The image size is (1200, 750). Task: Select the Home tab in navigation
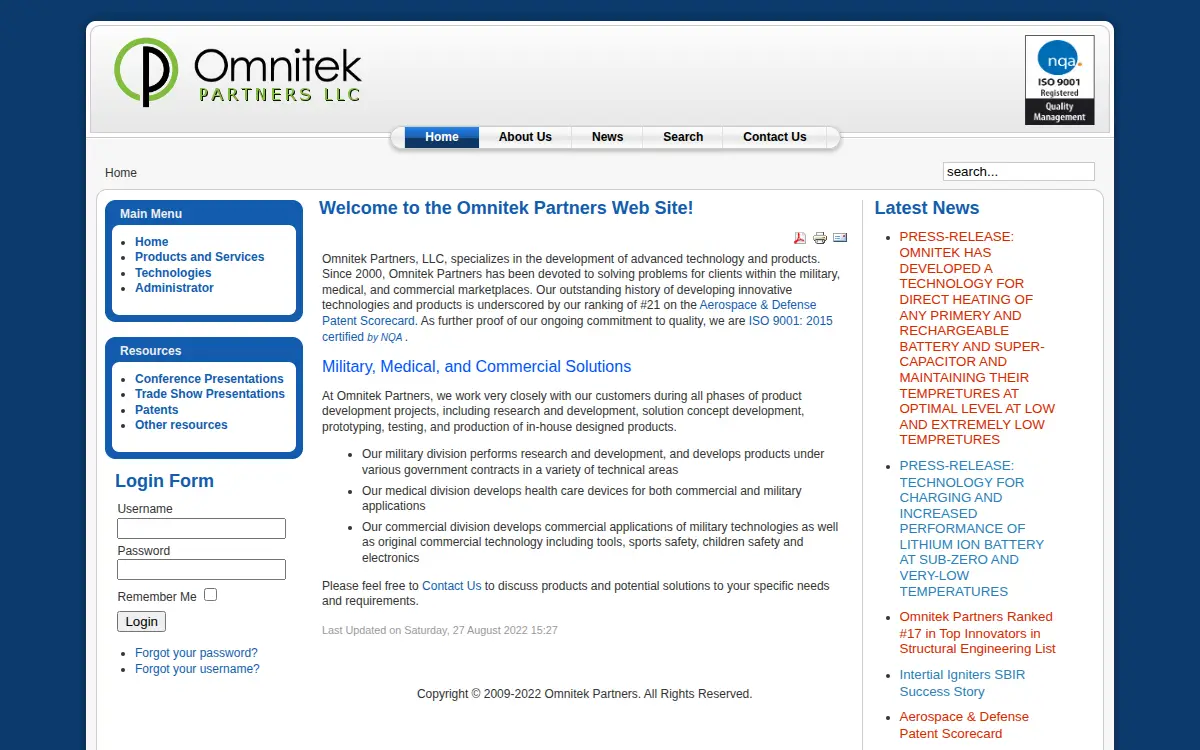pos(442,137)
